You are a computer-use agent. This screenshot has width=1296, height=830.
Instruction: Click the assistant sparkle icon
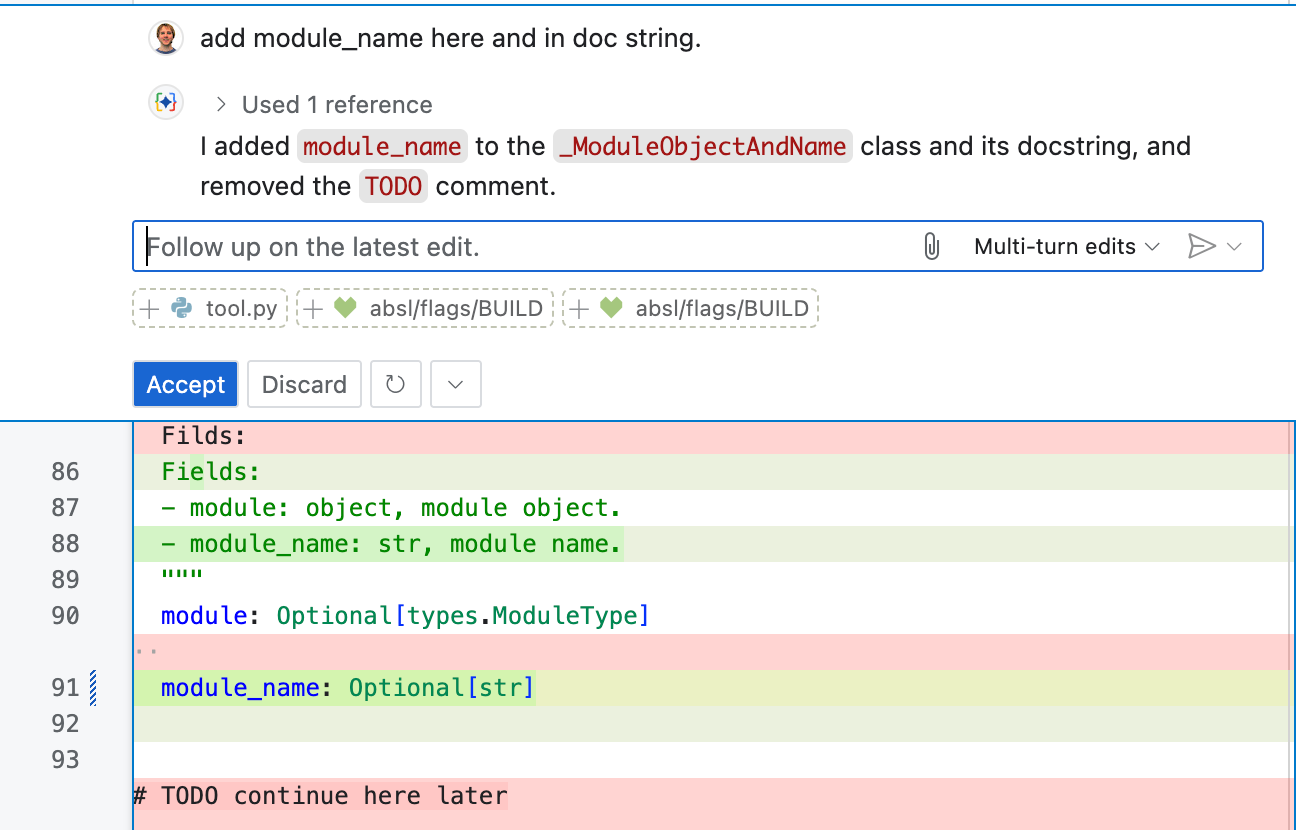[x=166, y=103]
